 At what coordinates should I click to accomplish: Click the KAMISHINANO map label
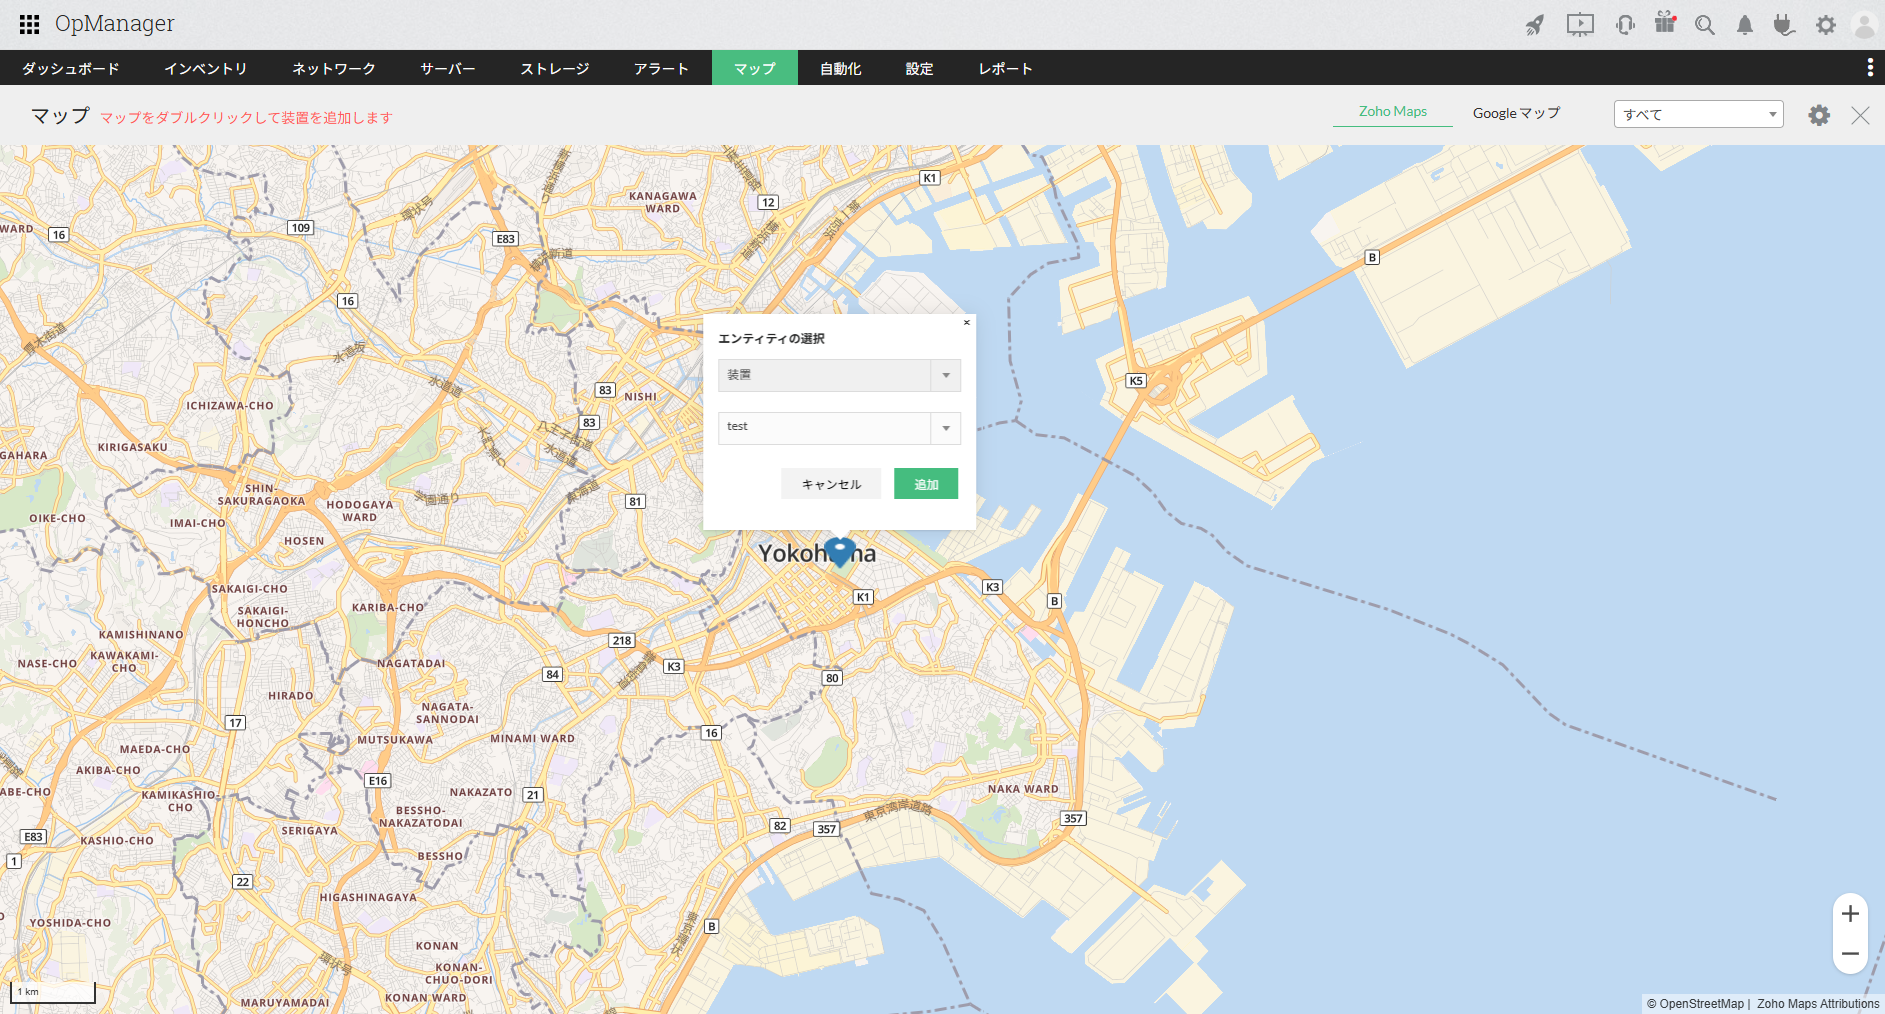tap(141, 634)
